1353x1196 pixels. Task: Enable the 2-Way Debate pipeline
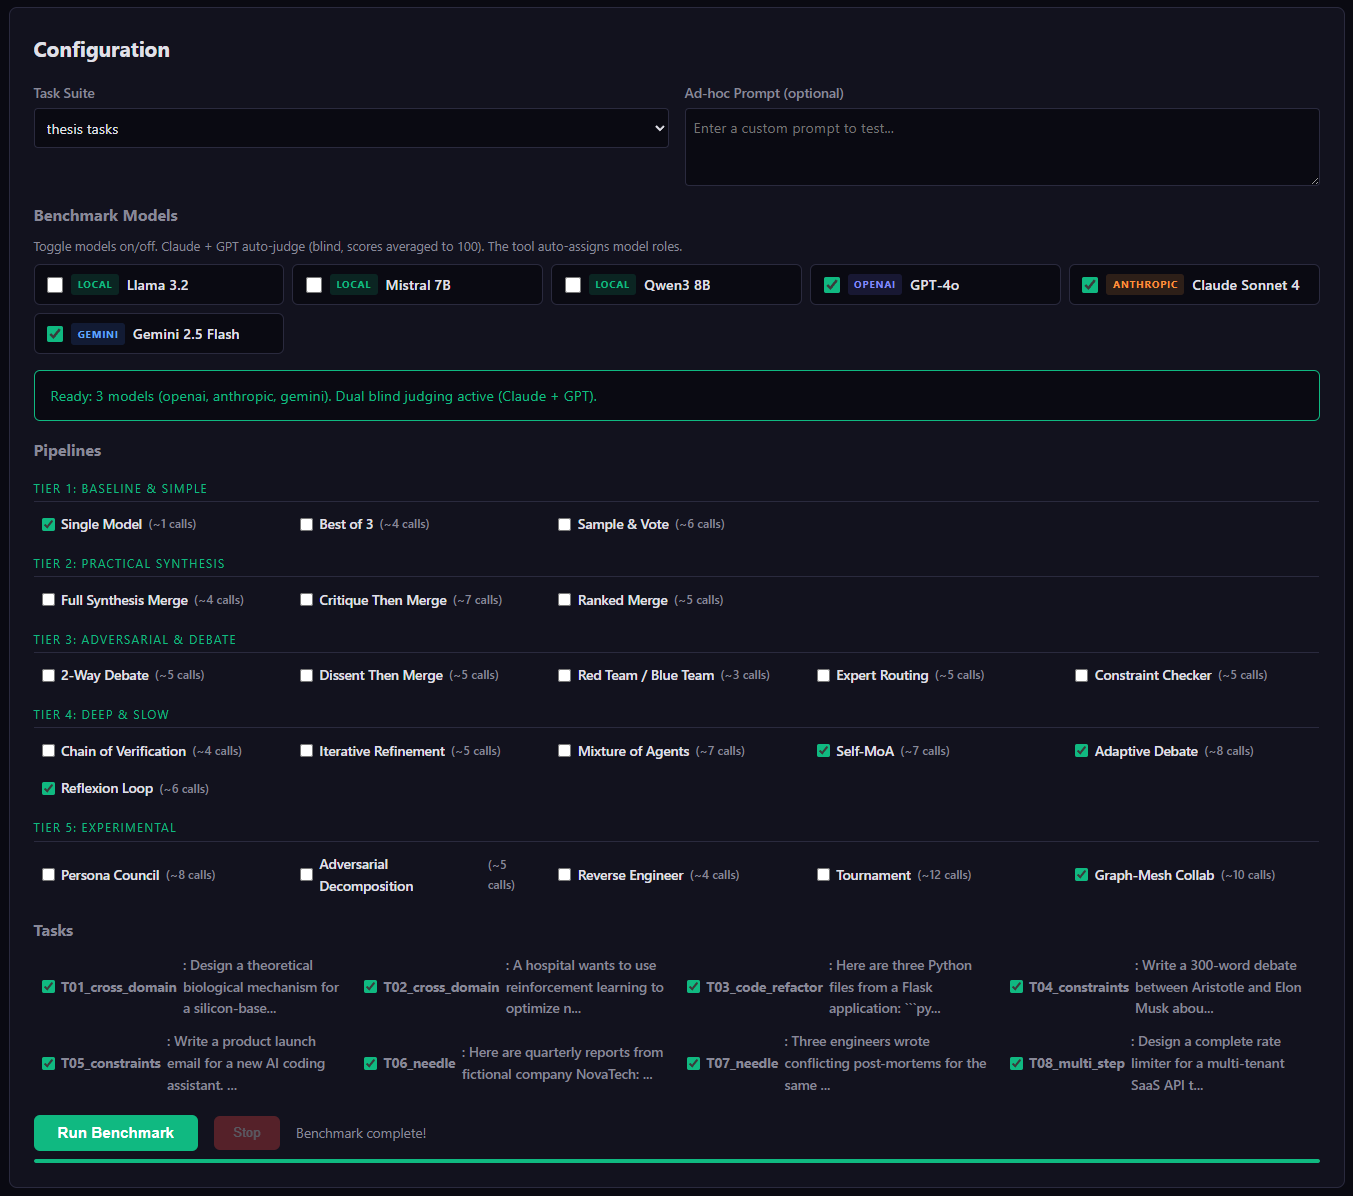(48, 675)
